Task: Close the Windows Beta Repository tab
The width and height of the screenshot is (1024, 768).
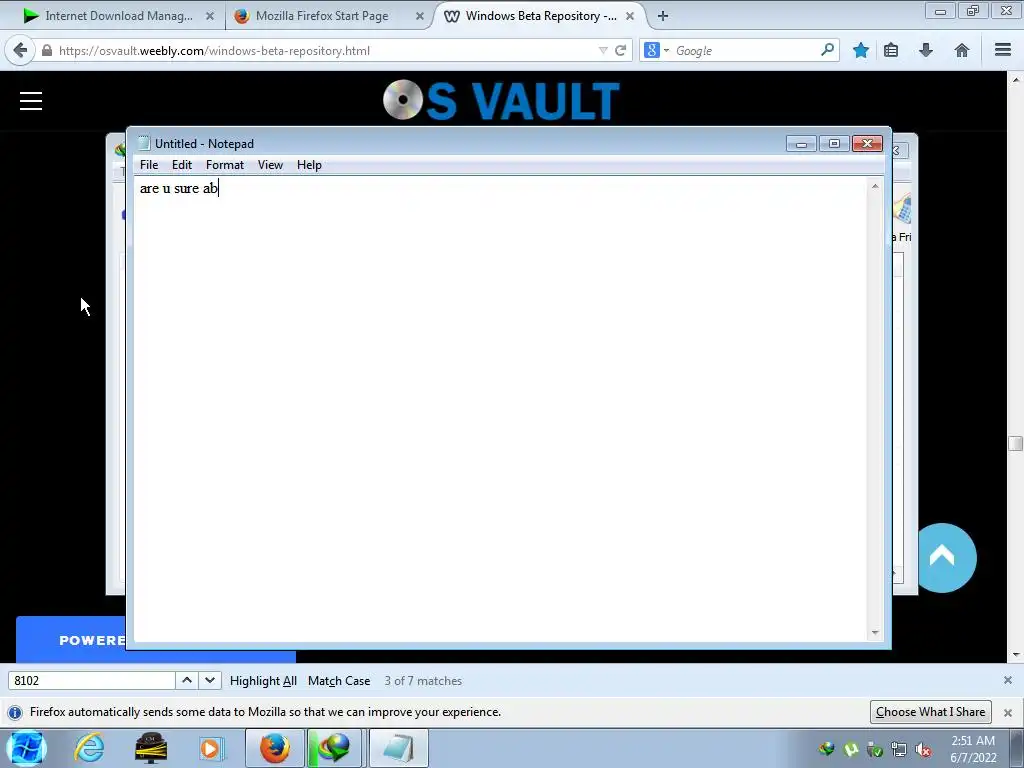Action: tap(630, 16)
